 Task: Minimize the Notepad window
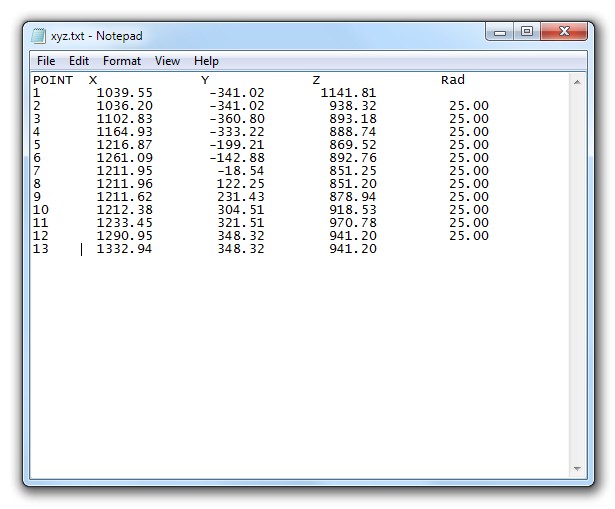[x=501, y=33]
